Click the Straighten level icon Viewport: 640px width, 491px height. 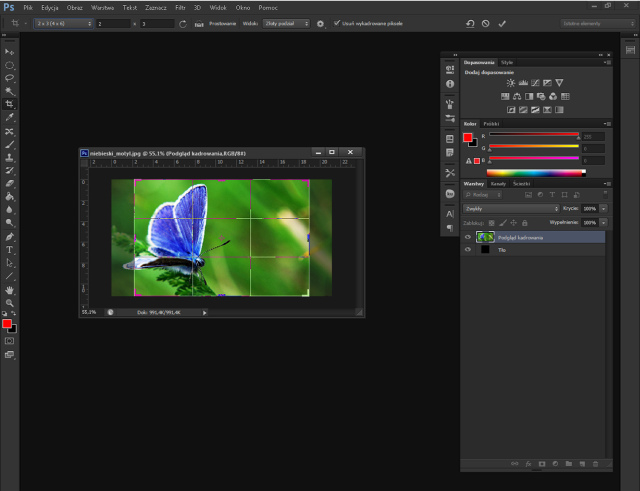(199, 24)
